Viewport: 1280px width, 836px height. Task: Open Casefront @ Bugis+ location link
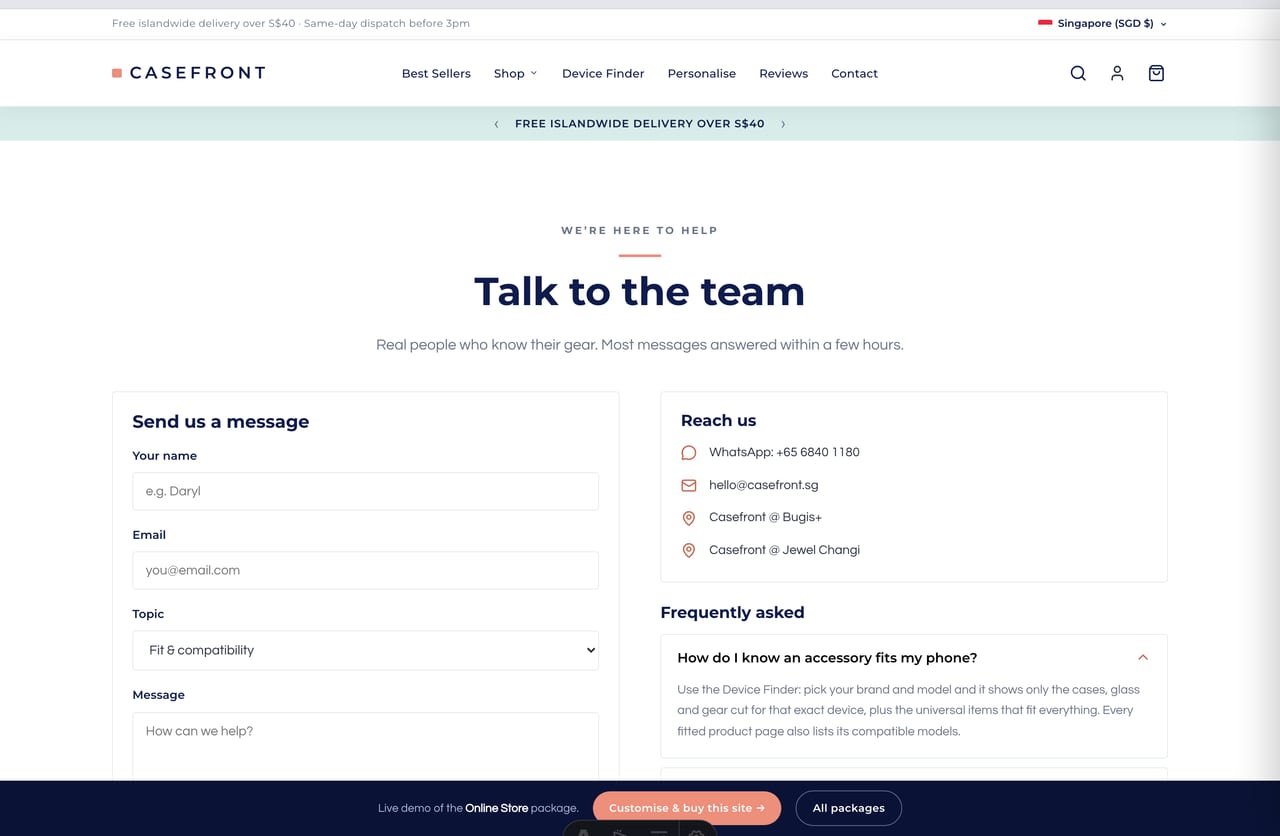point(765,517)
